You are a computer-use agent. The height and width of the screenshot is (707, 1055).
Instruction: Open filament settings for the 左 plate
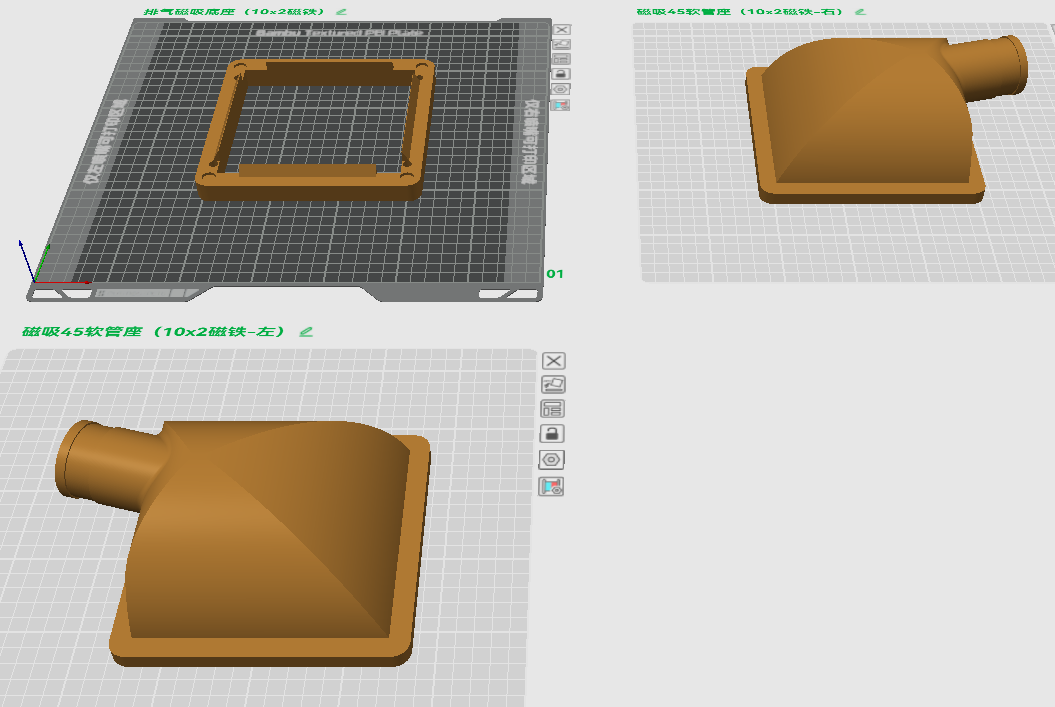pyautogui.click(x=551, y=486)
